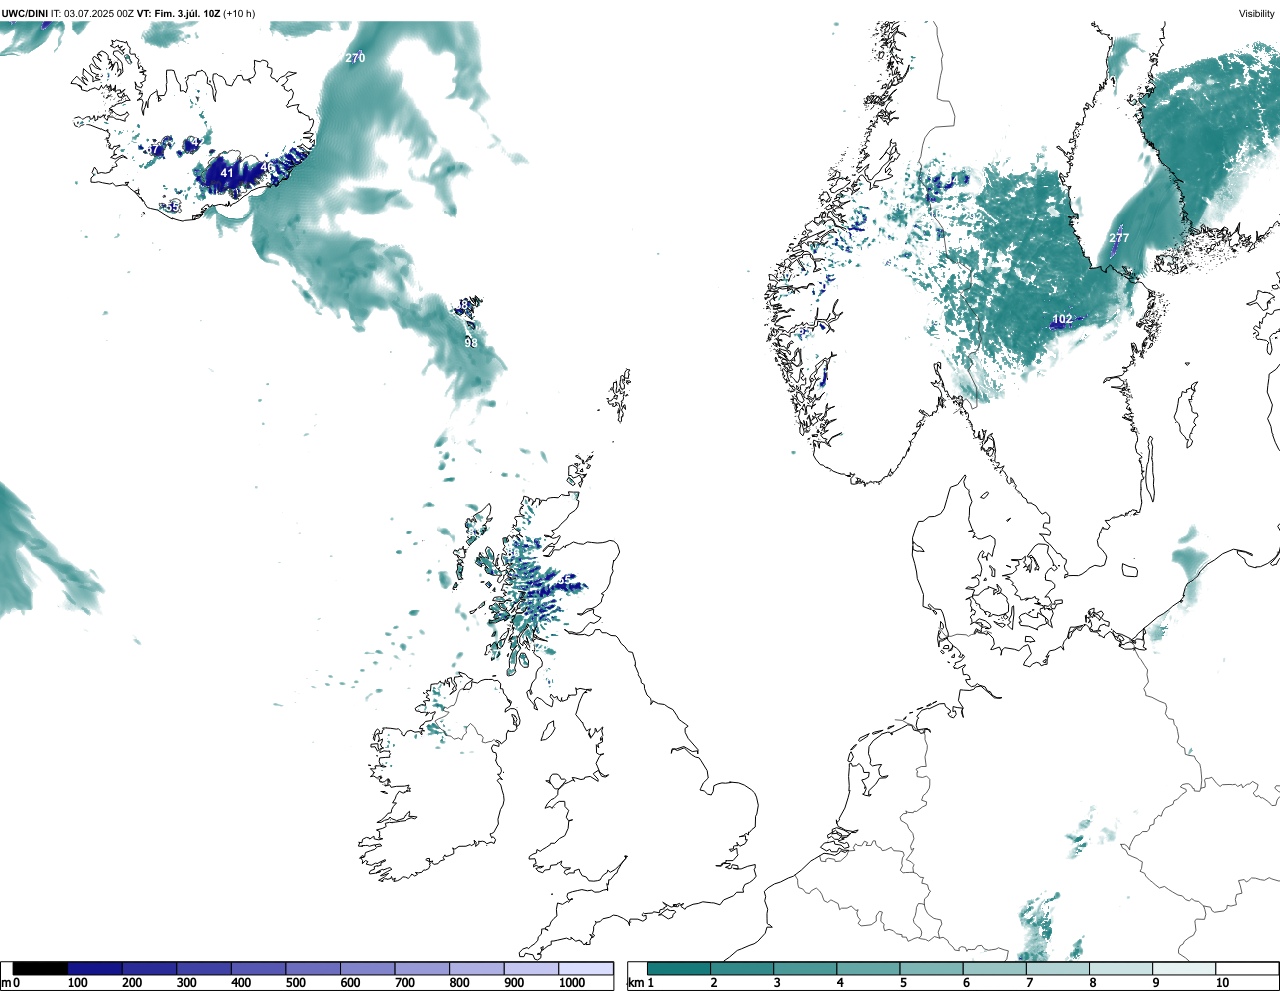The width and height of the screenshot is (1280, 991).
Task: Click the swatch between 400 and 500 m
Action: (259, 969)
